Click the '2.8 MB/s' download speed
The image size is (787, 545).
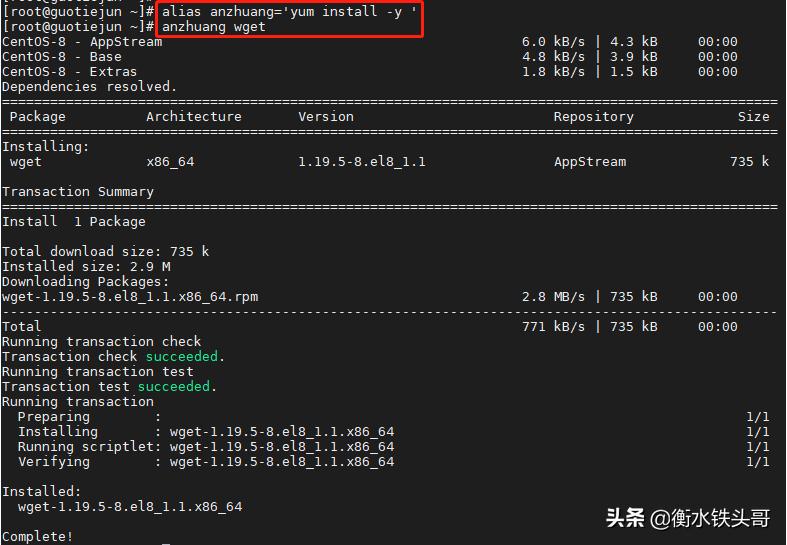pos(553,297)
